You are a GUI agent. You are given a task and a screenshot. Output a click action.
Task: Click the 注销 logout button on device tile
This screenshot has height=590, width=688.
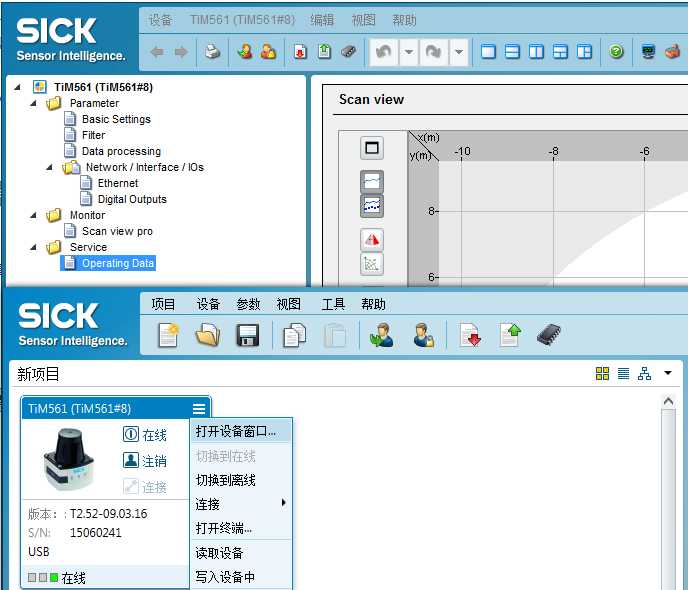[x=145, y=461]
